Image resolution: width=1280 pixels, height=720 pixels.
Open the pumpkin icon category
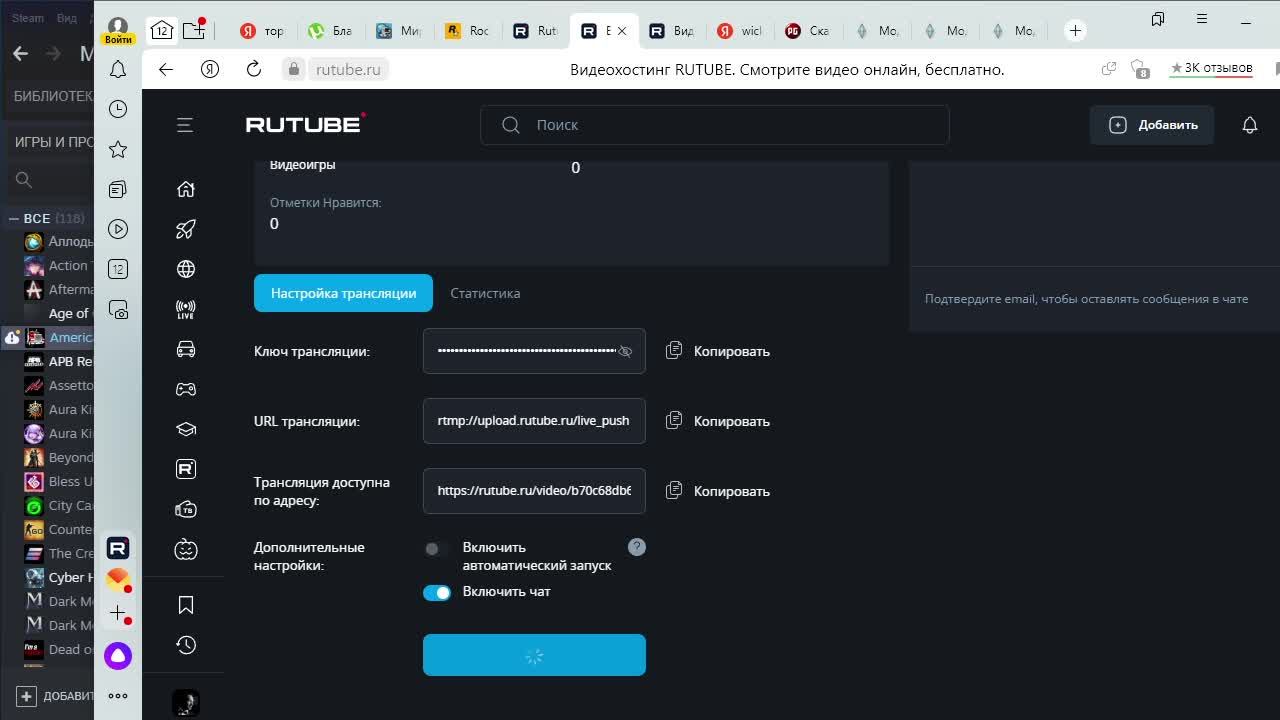coord(185,549)
